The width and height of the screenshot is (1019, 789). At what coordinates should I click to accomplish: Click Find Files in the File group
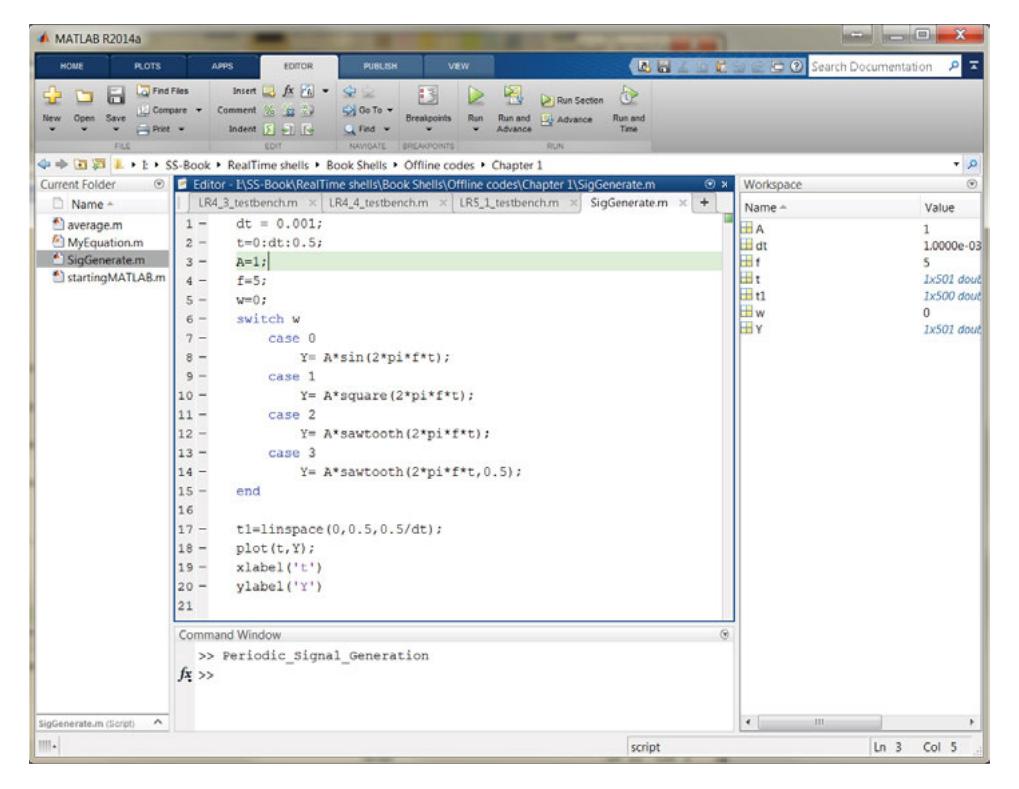click(162, 91)
